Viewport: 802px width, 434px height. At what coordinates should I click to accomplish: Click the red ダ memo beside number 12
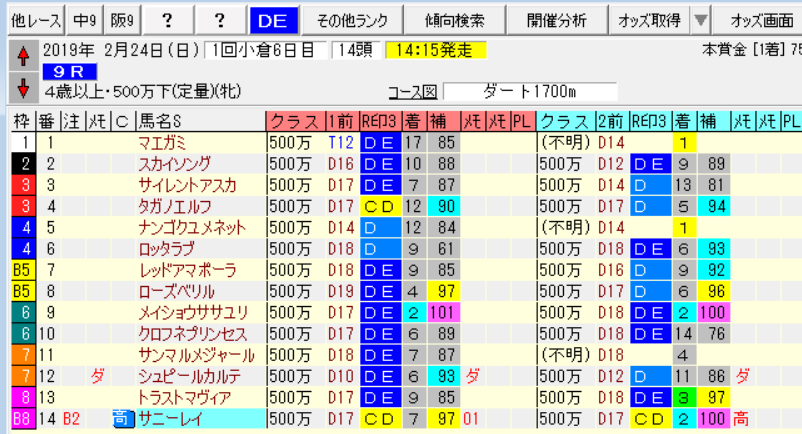pos(98,376)
